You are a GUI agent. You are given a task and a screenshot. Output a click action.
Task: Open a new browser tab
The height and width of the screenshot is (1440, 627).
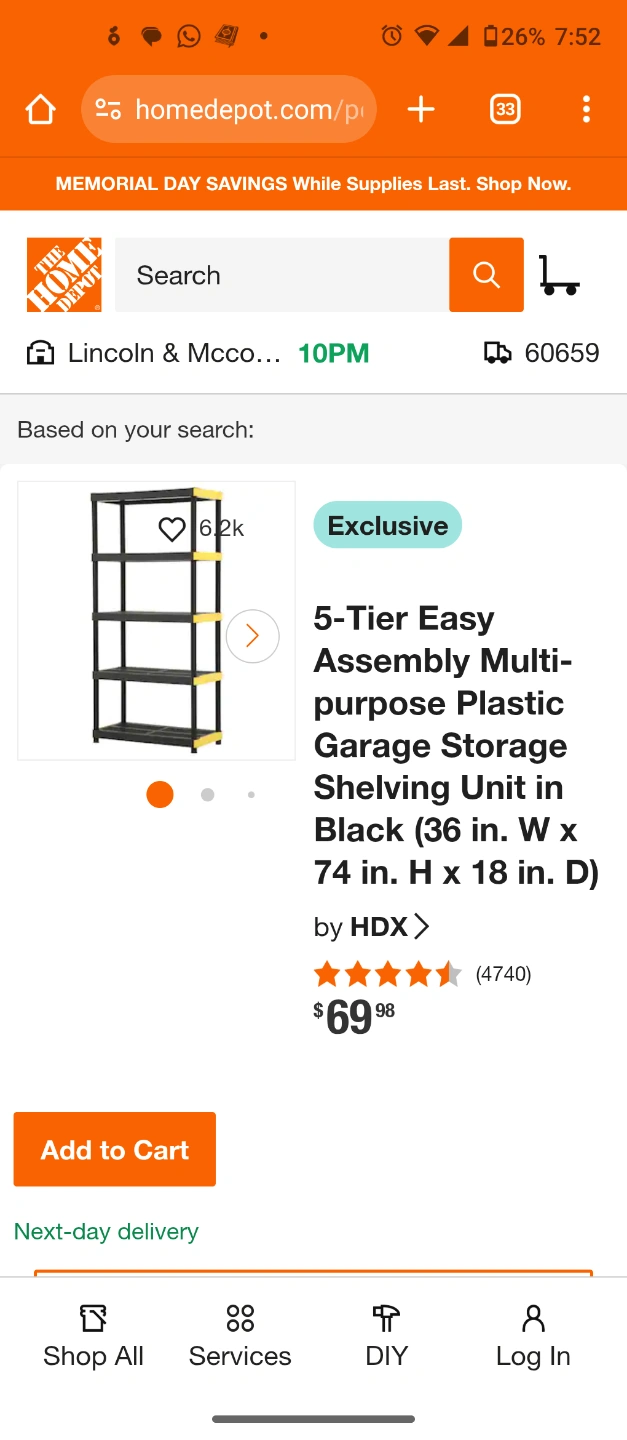(x=421, y=109)
